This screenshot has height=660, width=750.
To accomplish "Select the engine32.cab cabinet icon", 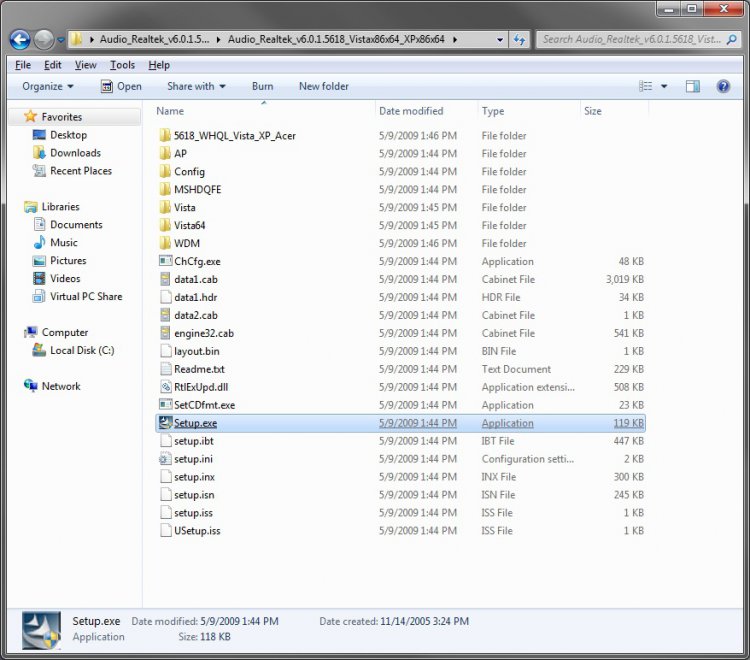I will coord(165,333).
